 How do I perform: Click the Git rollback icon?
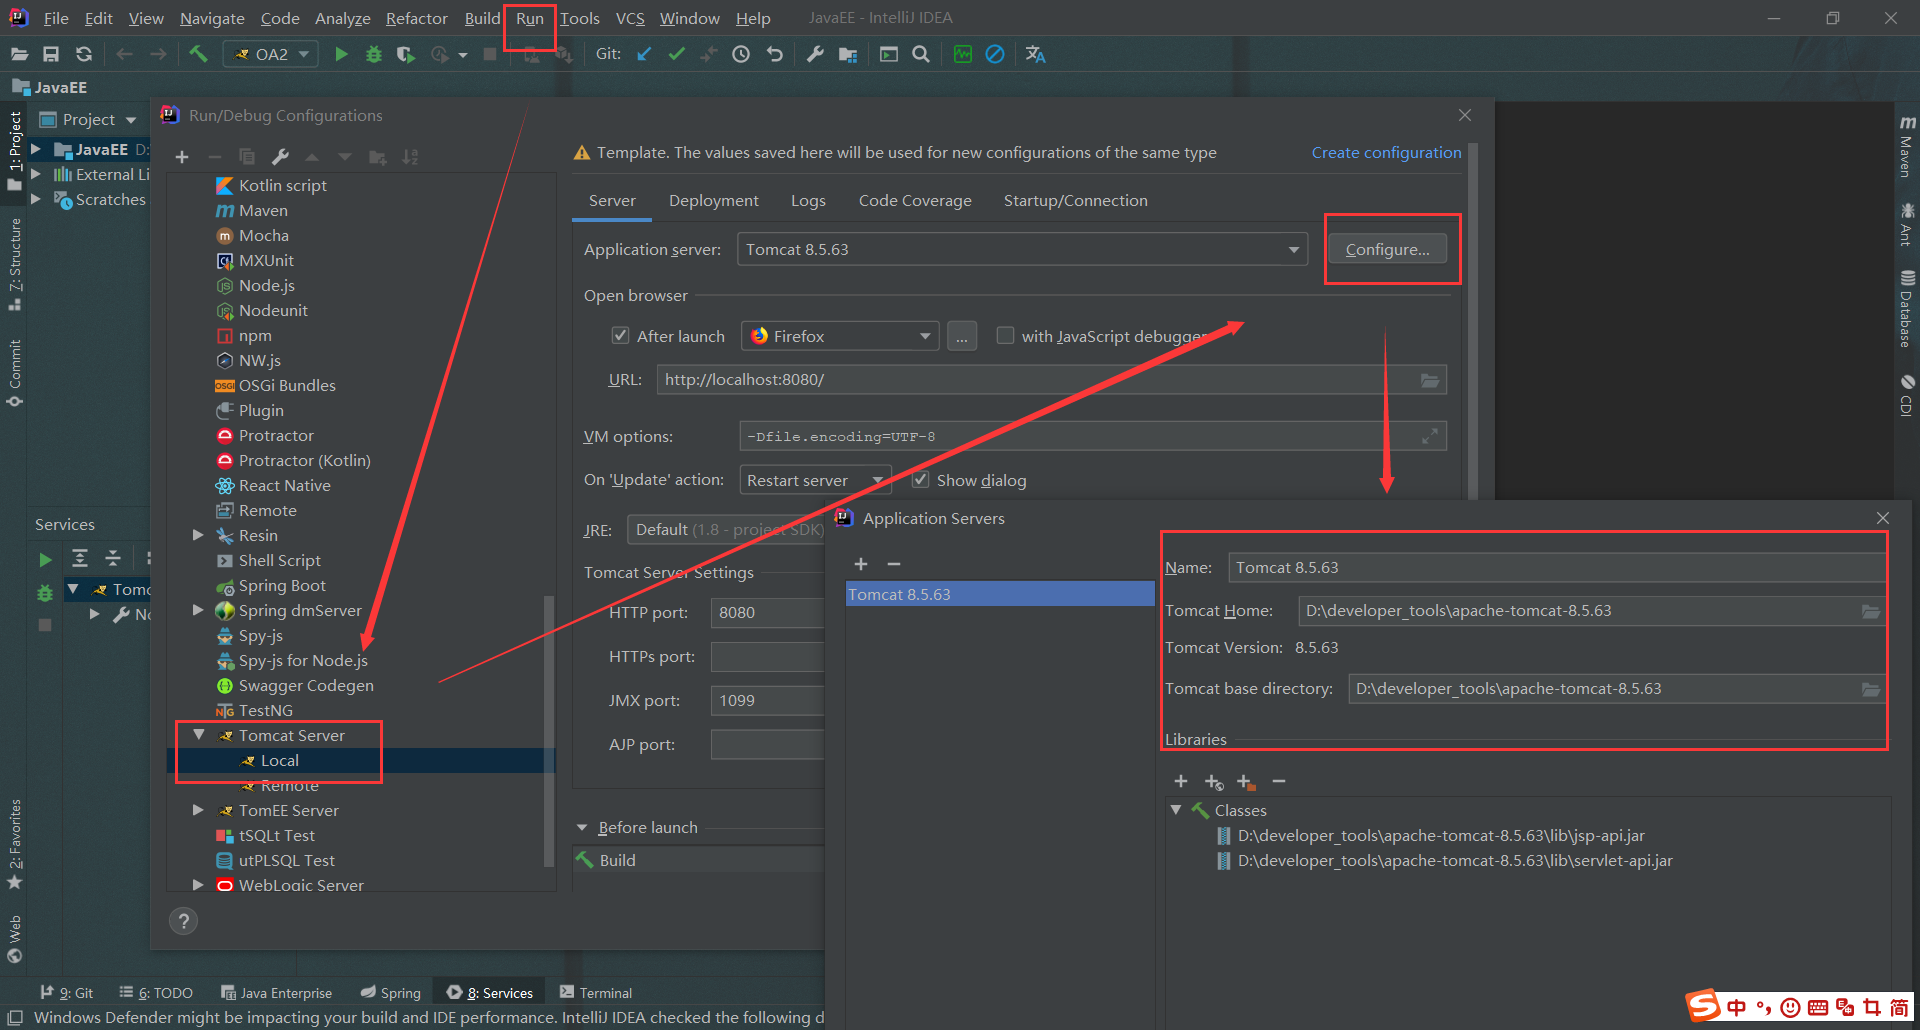point(775,54)
